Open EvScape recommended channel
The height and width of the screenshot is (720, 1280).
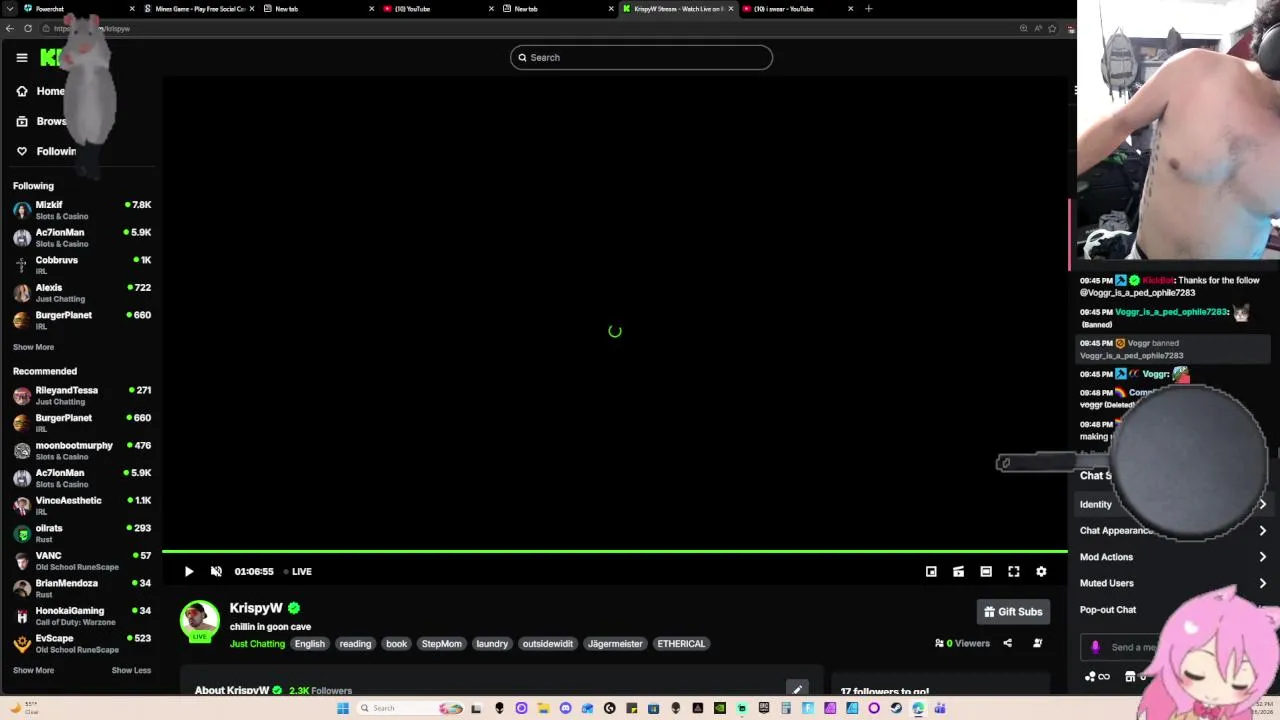pyautogui.click(x=82, y=643)
